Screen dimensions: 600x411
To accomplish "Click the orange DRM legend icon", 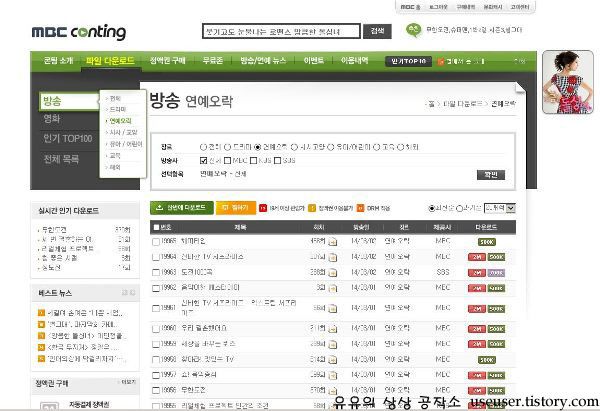I will pyautogui.click(x=360, y=208).
